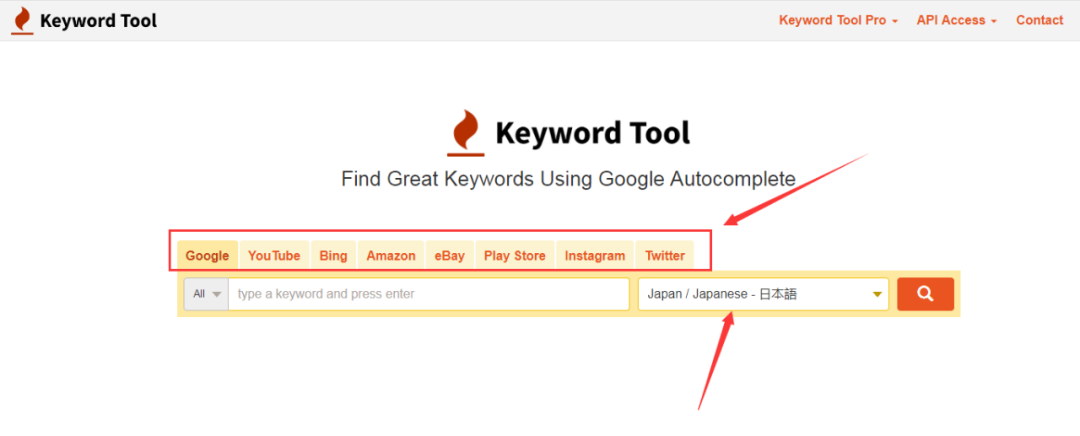Open the API Access menu
This screenshot has height=436, width=1080.
957,21
